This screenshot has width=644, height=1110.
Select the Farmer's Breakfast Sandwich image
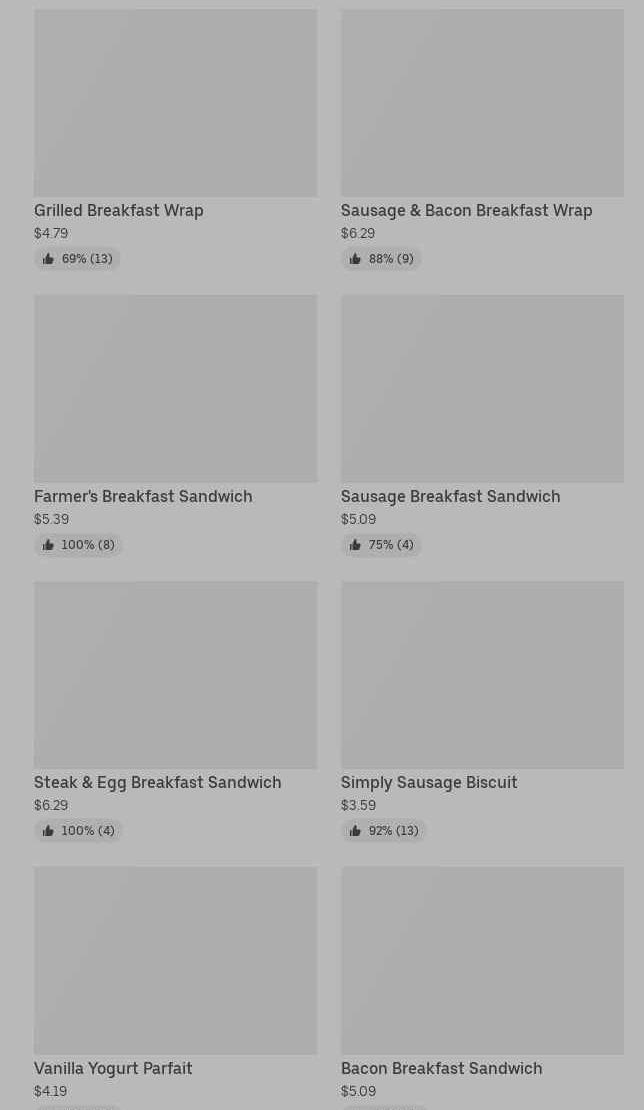pos(175,388)
